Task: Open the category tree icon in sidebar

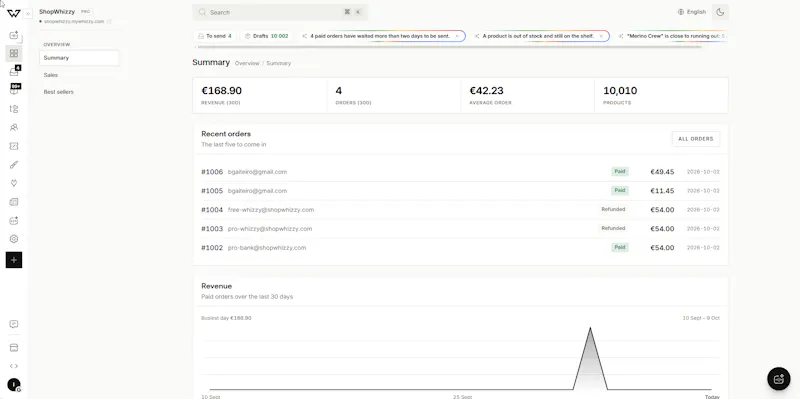Action: [14, 109]
